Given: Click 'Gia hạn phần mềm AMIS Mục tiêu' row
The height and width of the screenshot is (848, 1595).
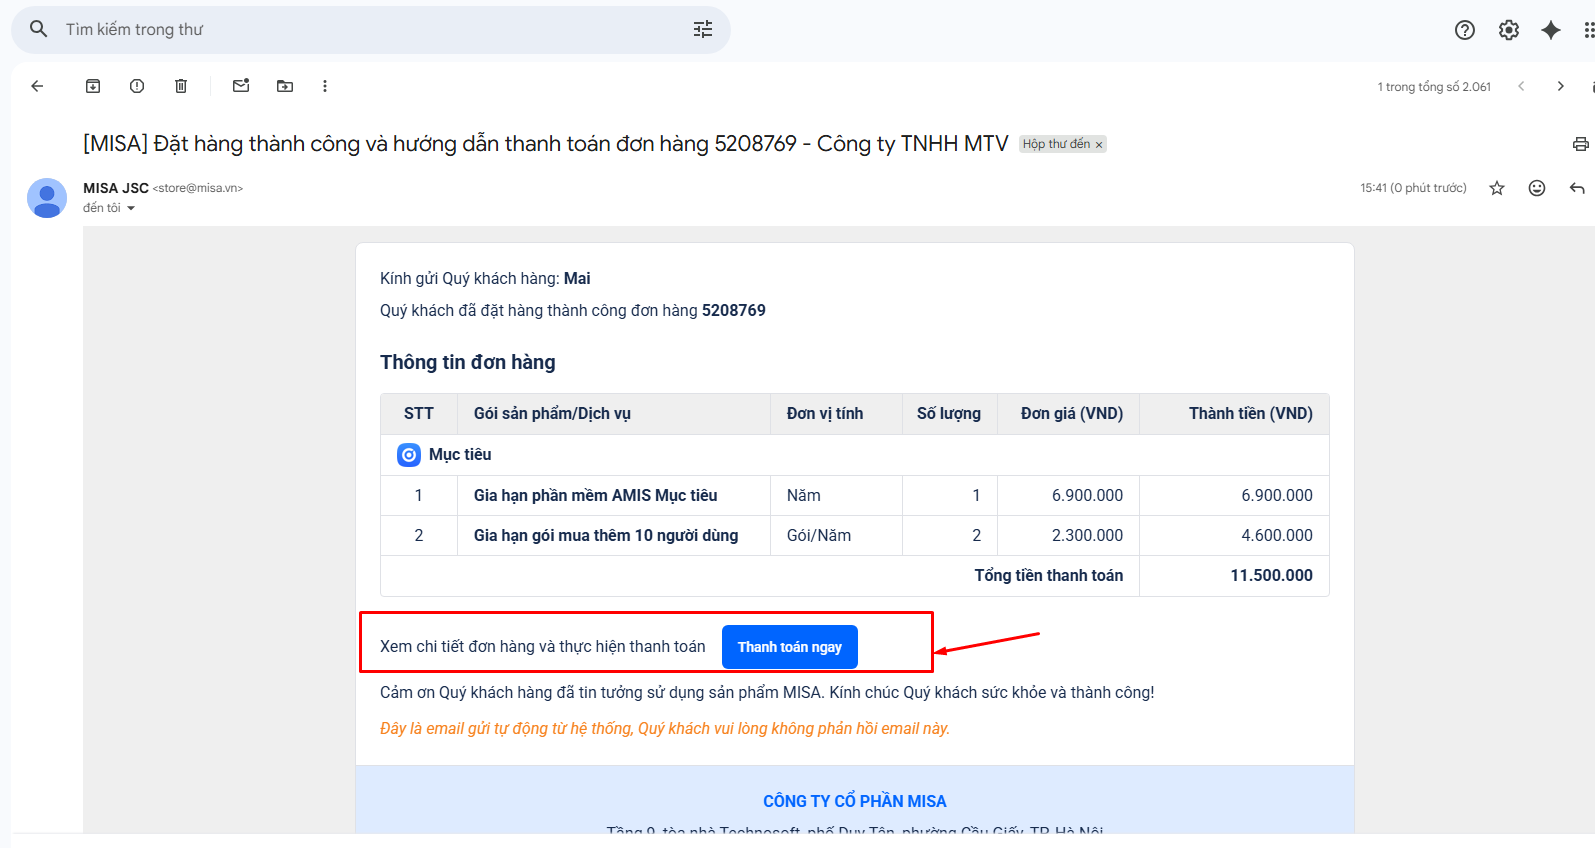Looking at the screenshot, I should tap(595, 495).
